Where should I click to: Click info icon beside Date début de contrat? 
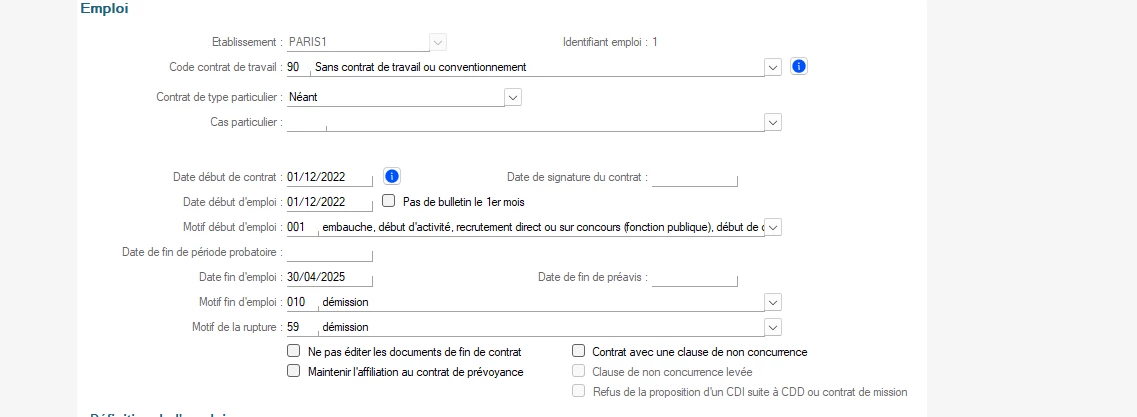[392, 176]
